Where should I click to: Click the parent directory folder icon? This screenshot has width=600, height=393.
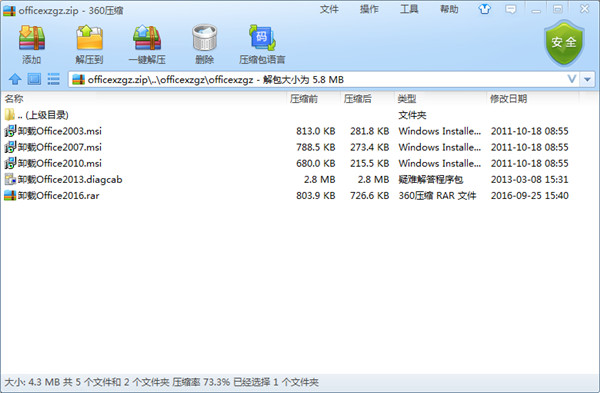pos(10,114)
